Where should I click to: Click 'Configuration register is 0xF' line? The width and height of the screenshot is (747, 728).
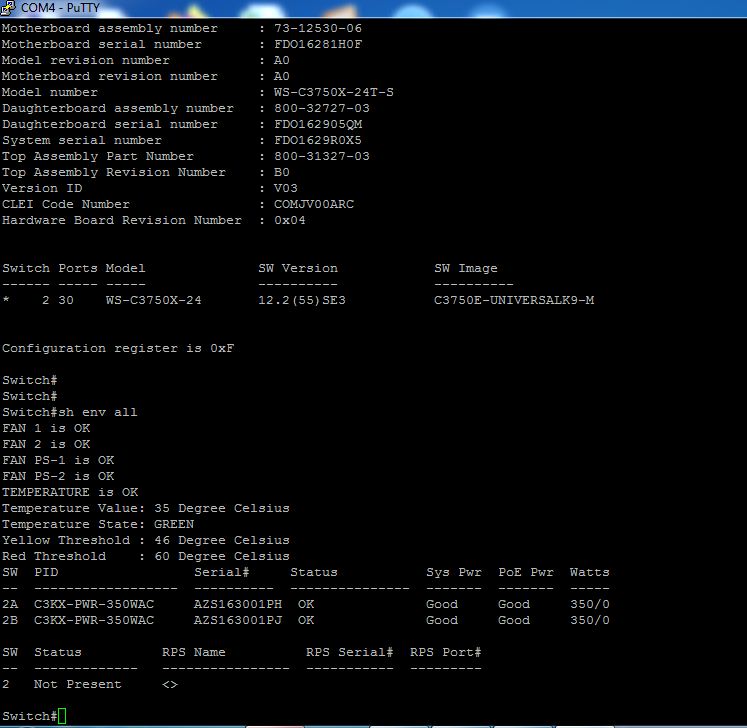pos(118,348)
